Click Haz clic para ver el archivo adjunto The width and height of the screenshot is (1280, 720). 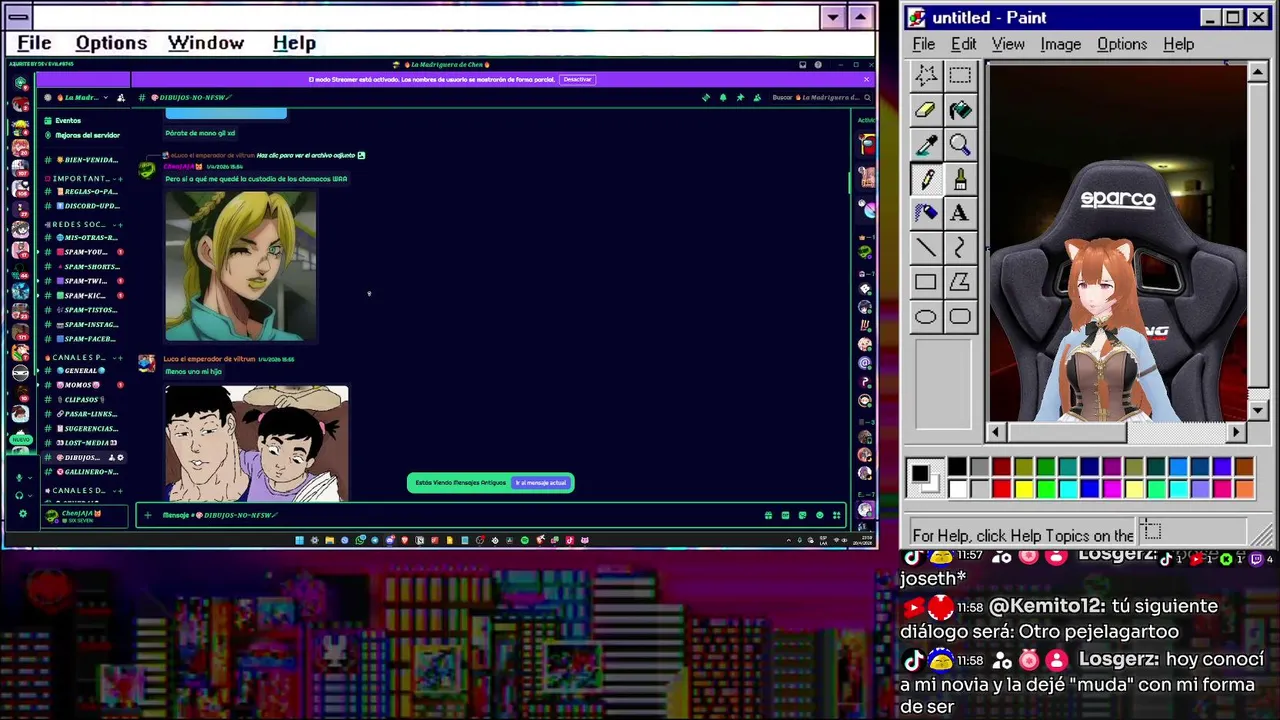[x=306, y=155]
